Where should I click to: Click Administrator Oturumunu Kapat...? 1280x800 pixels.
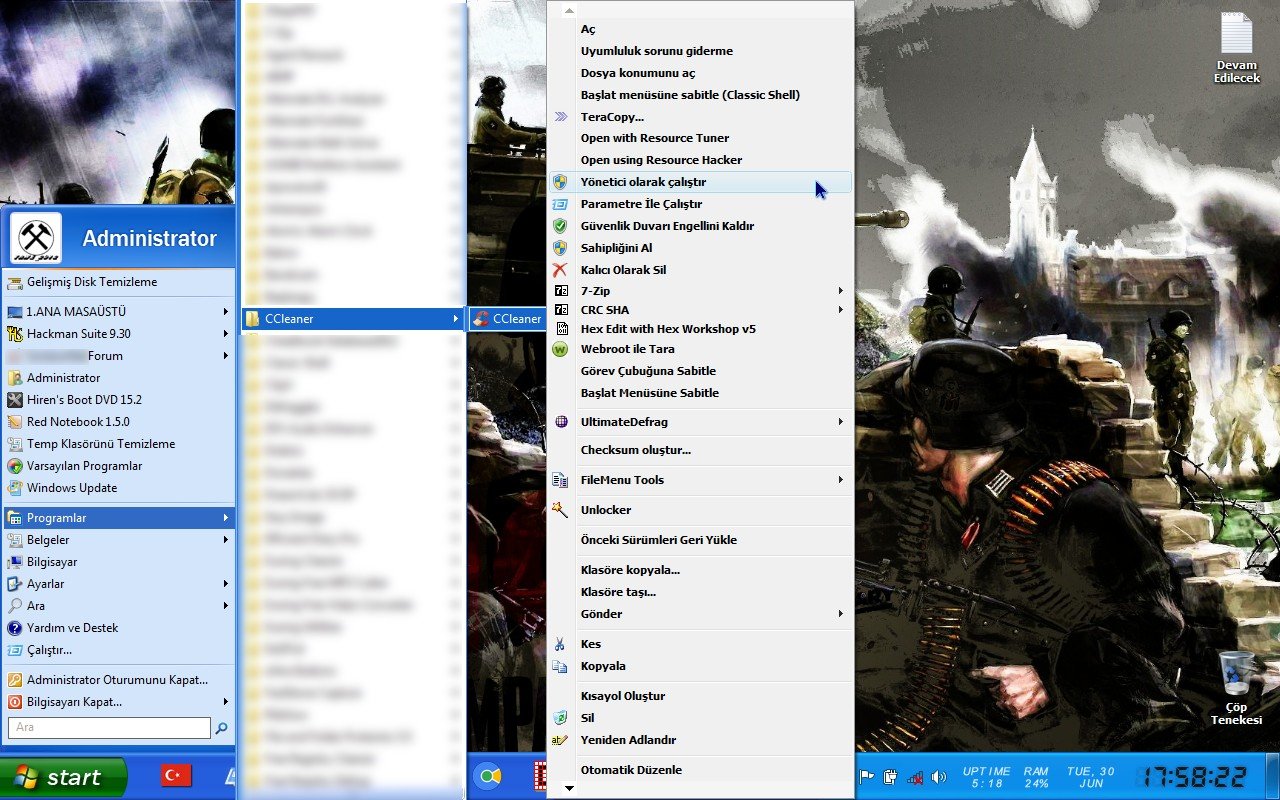tap(118, 680)
